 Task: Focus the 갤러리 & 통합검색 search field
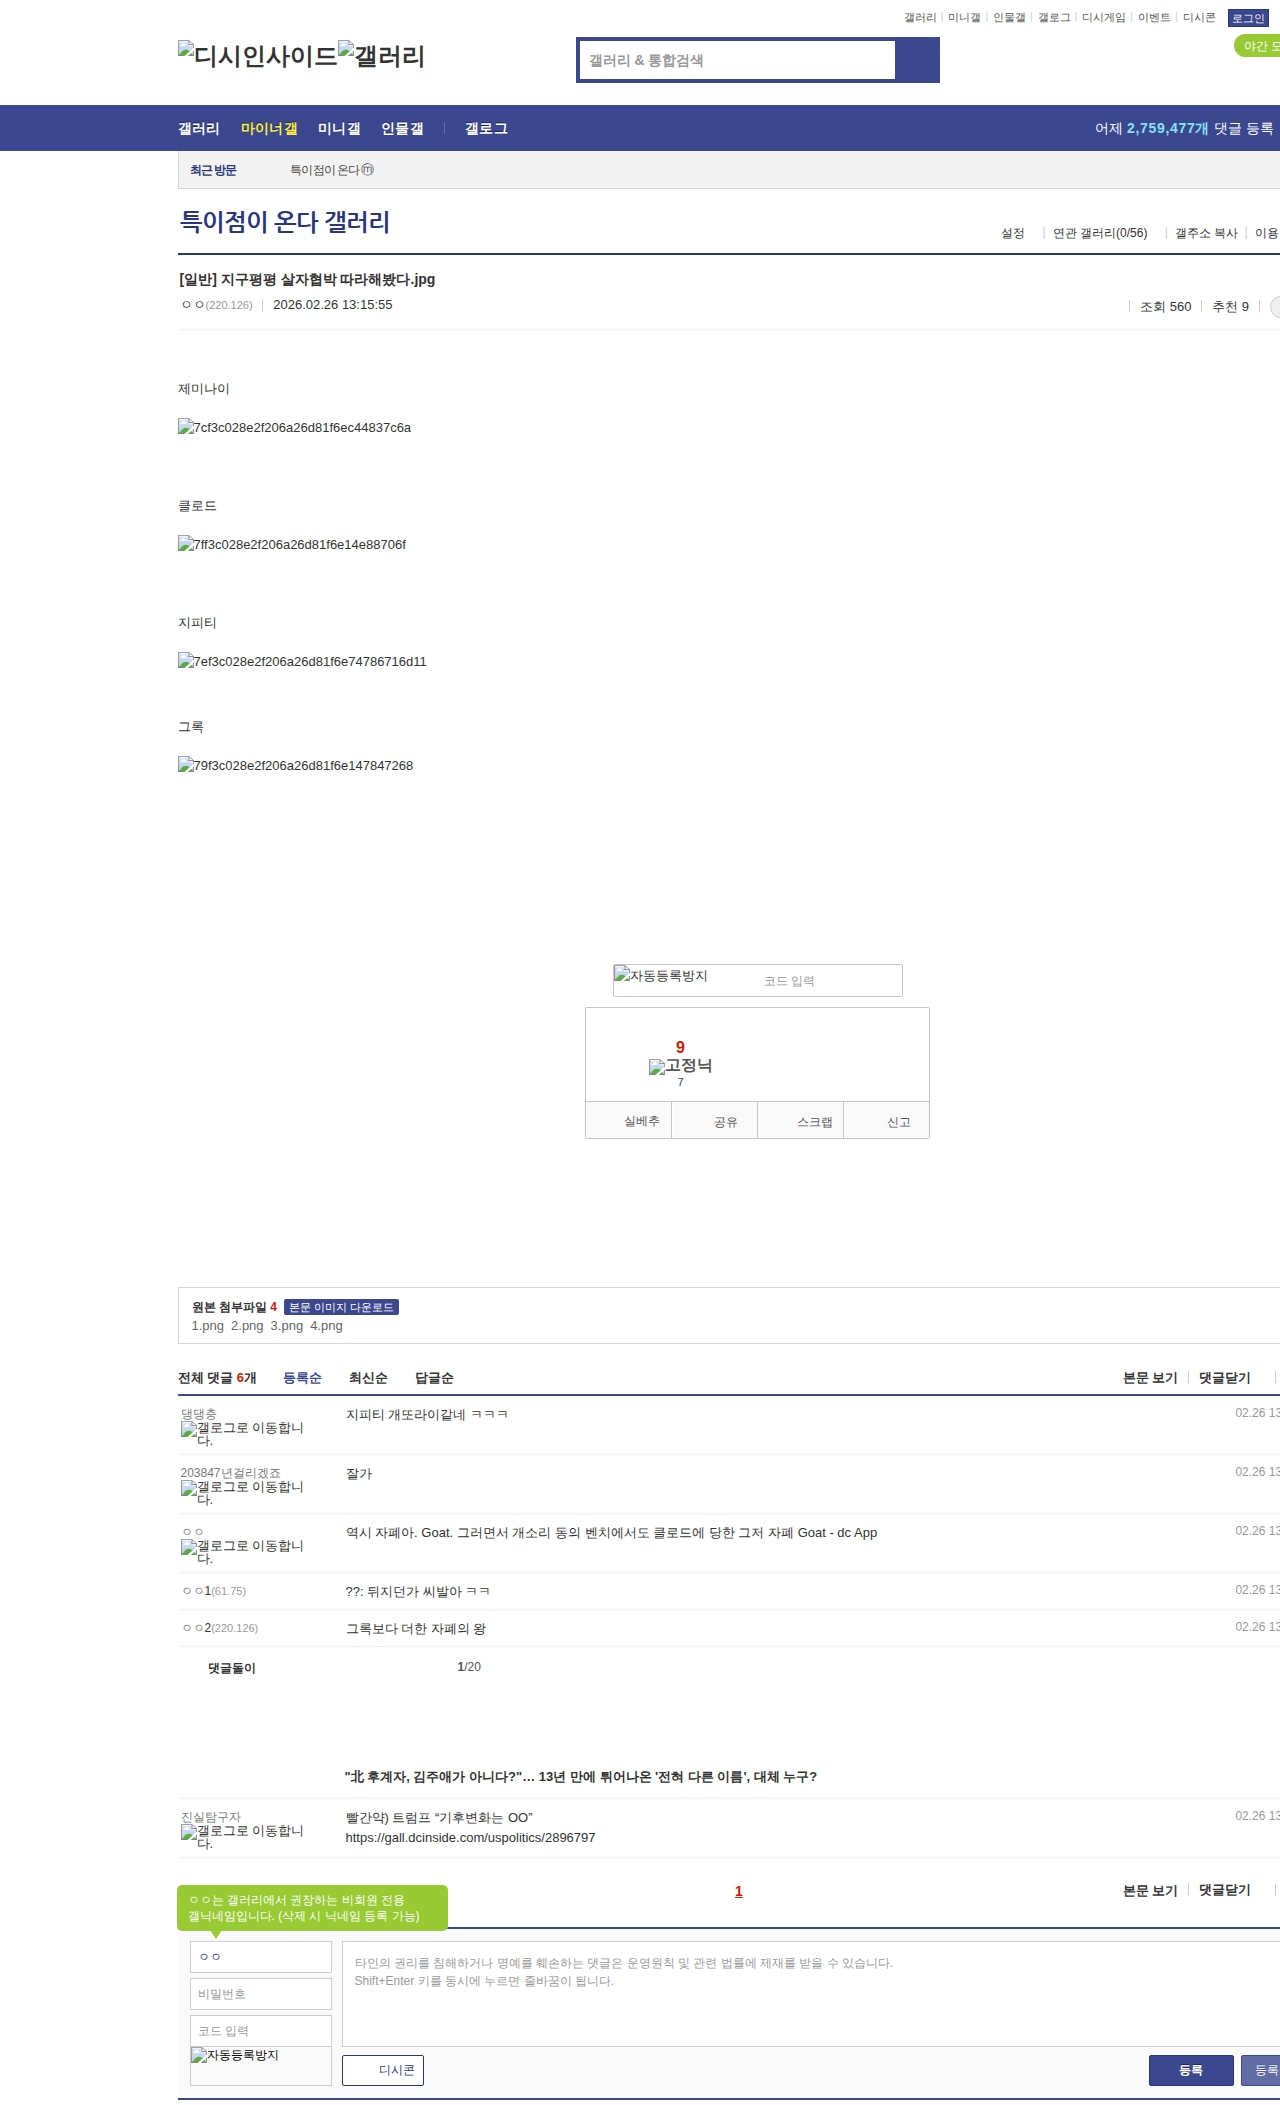point(738,60)
